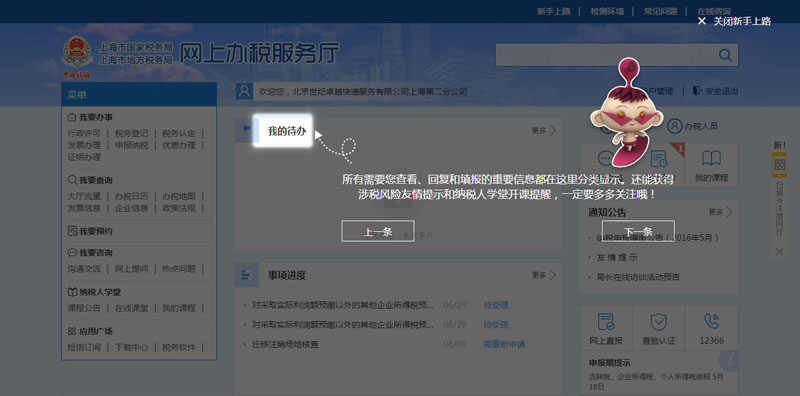Click the 我的待办 flag icon
800x396 pixels.
pos(246,131)
